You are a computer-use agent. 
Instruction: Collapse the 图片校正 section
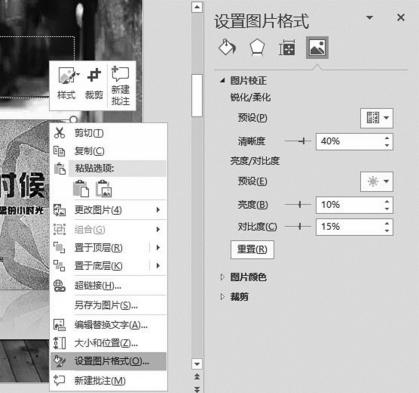tap(222, 80)
